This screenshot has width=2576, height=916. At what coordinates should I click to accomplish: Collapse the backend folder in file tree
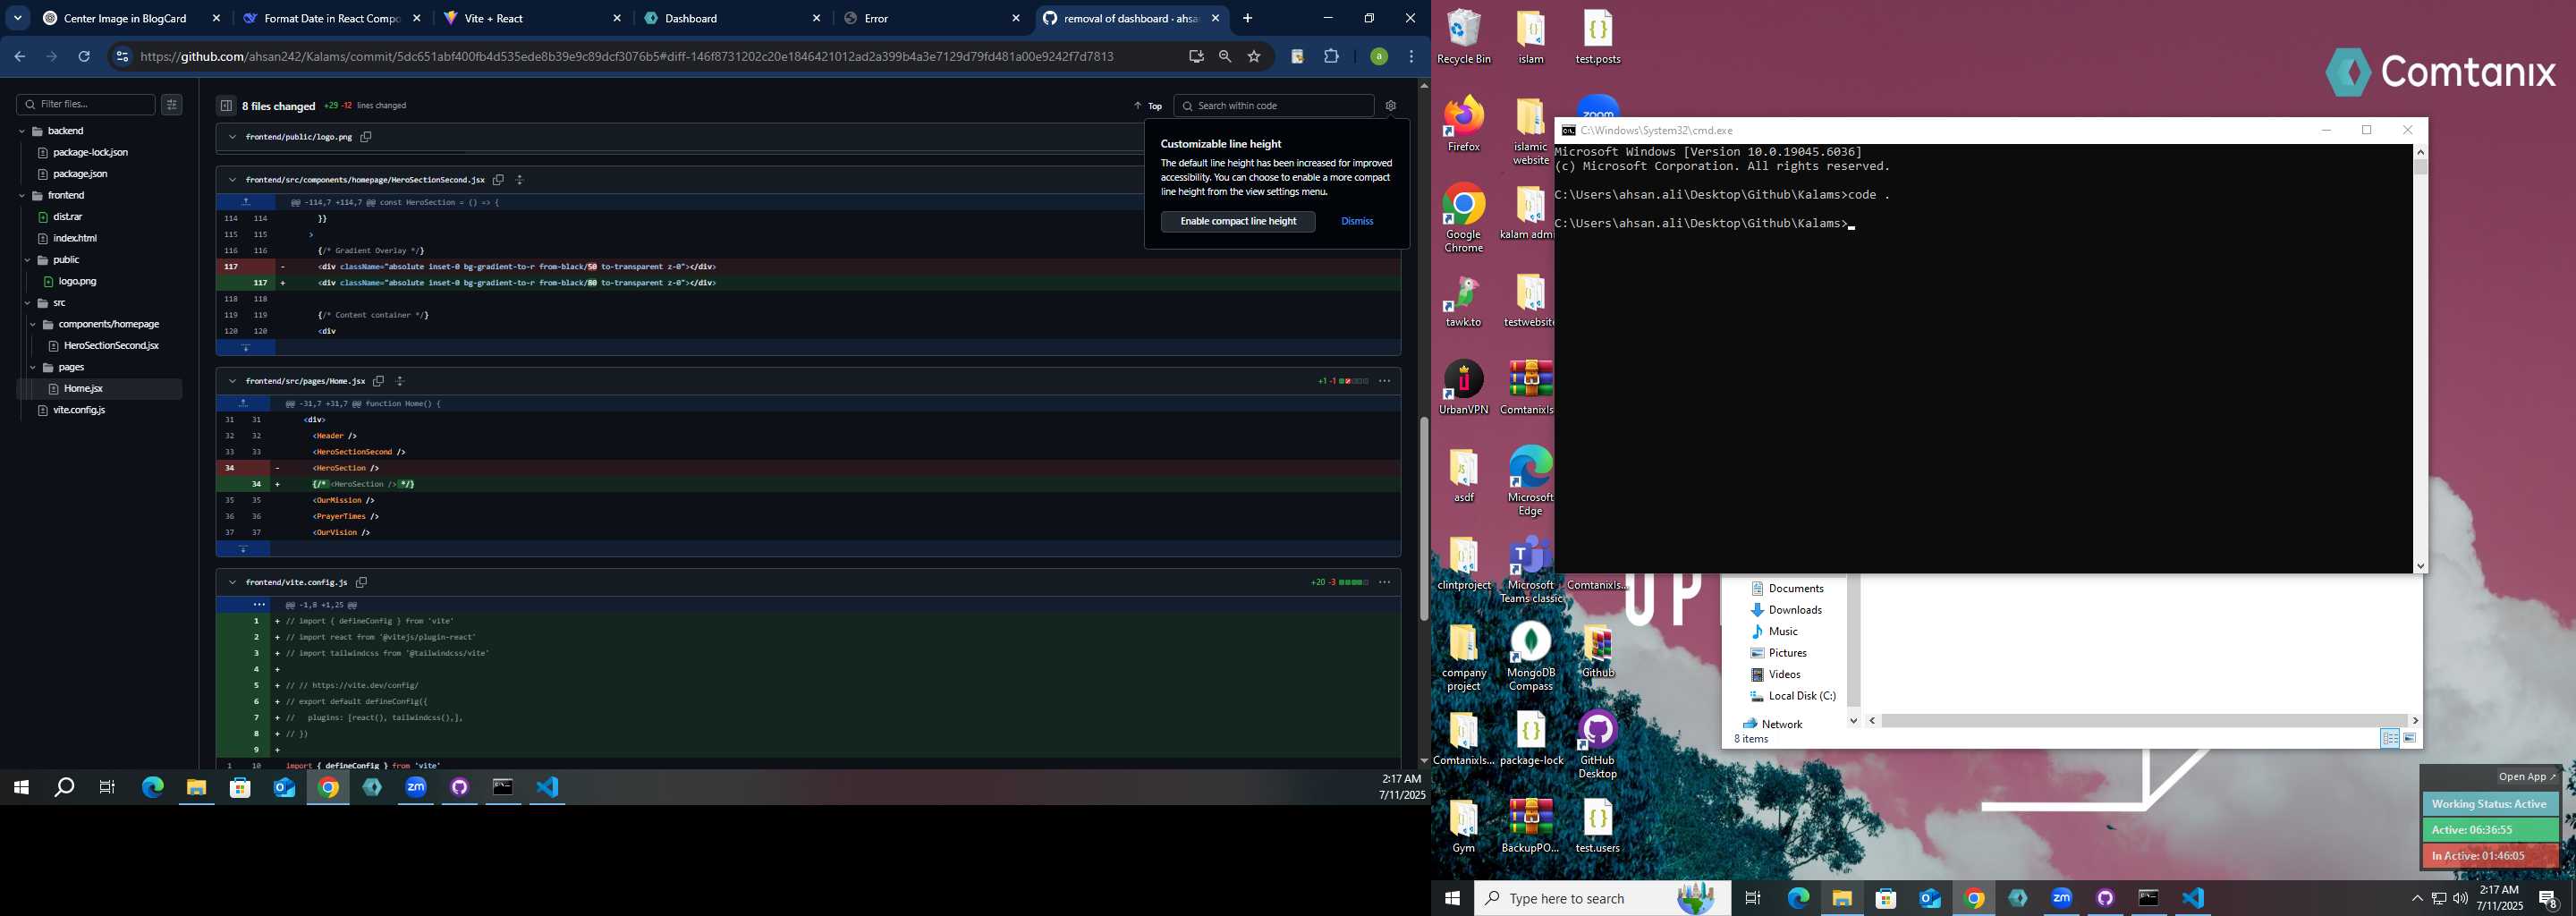pos(22,131)
